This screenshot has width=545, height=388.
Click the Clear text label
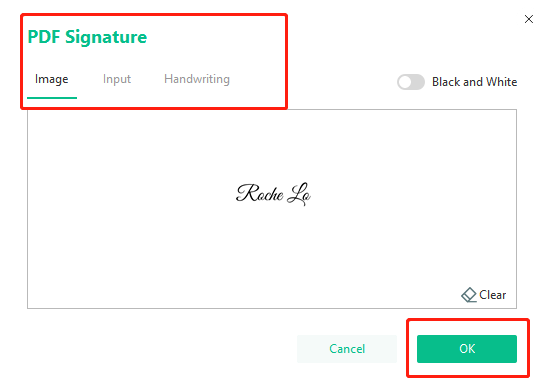point(493,295)
